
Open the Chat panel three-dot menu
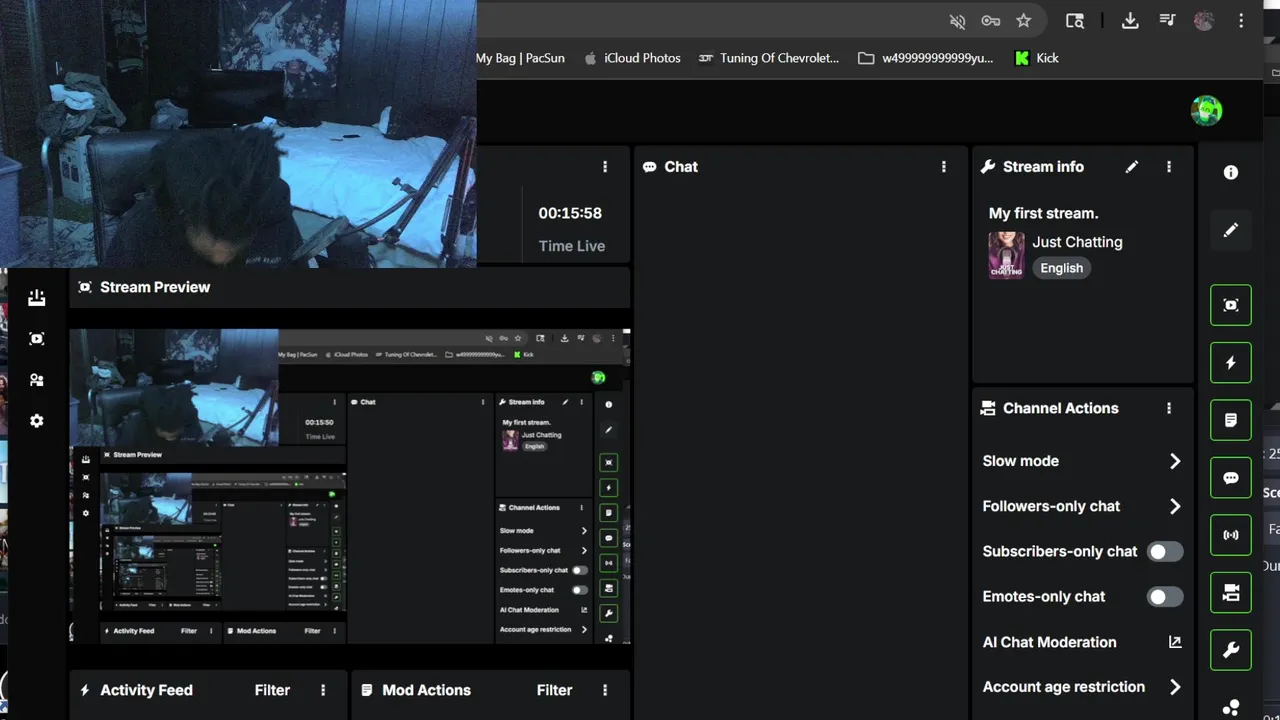(944, 167)
